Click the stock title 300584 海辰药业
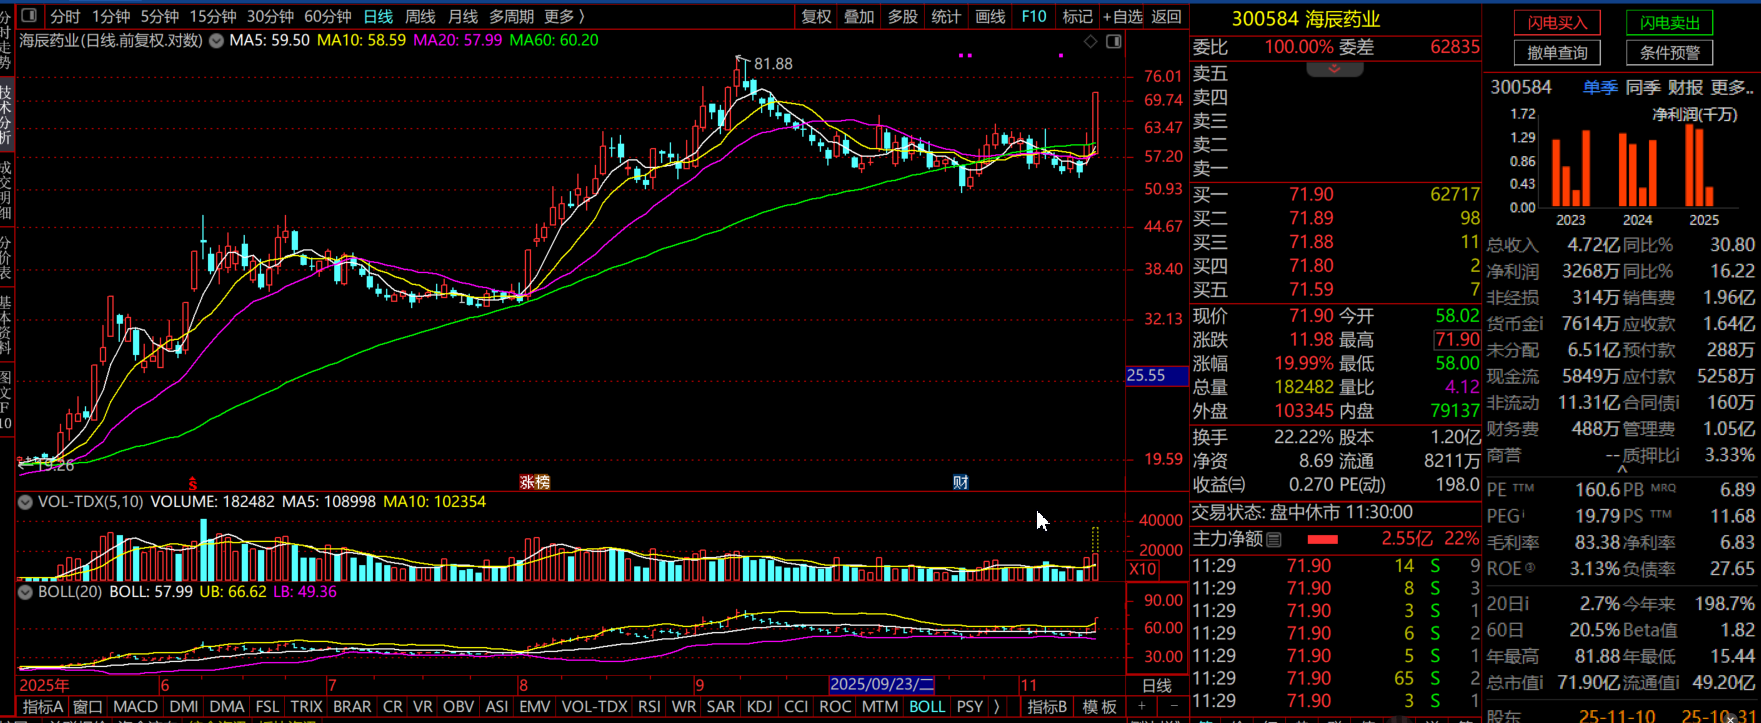1761x723 pixels. pos(1306,19)
